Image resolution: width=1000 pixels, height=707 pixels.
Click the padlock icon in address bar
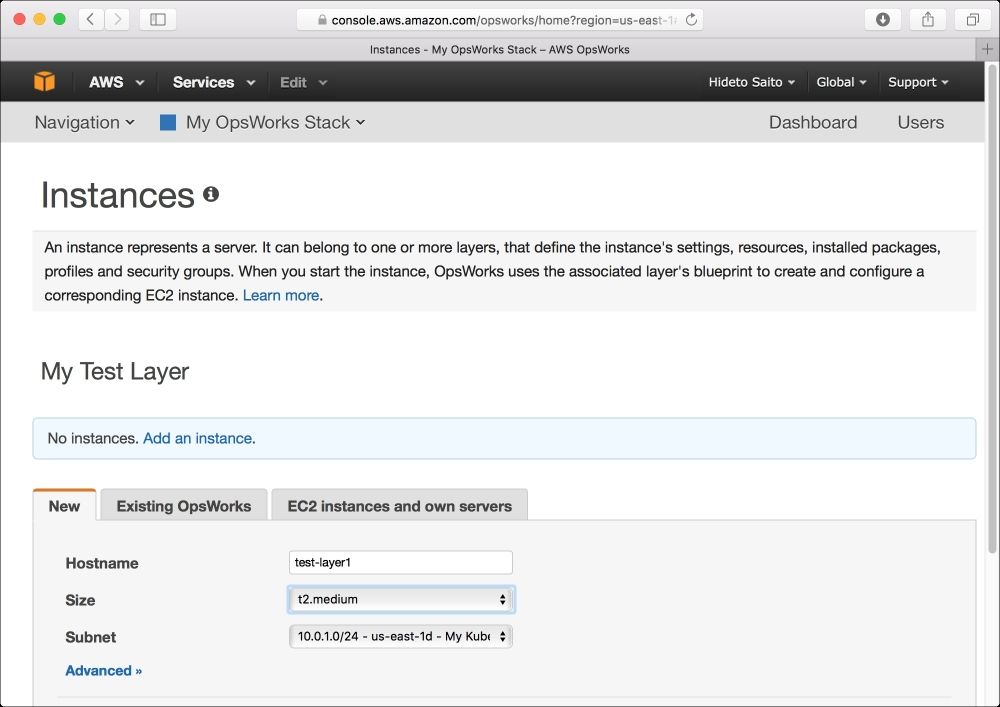pos(322,20)
